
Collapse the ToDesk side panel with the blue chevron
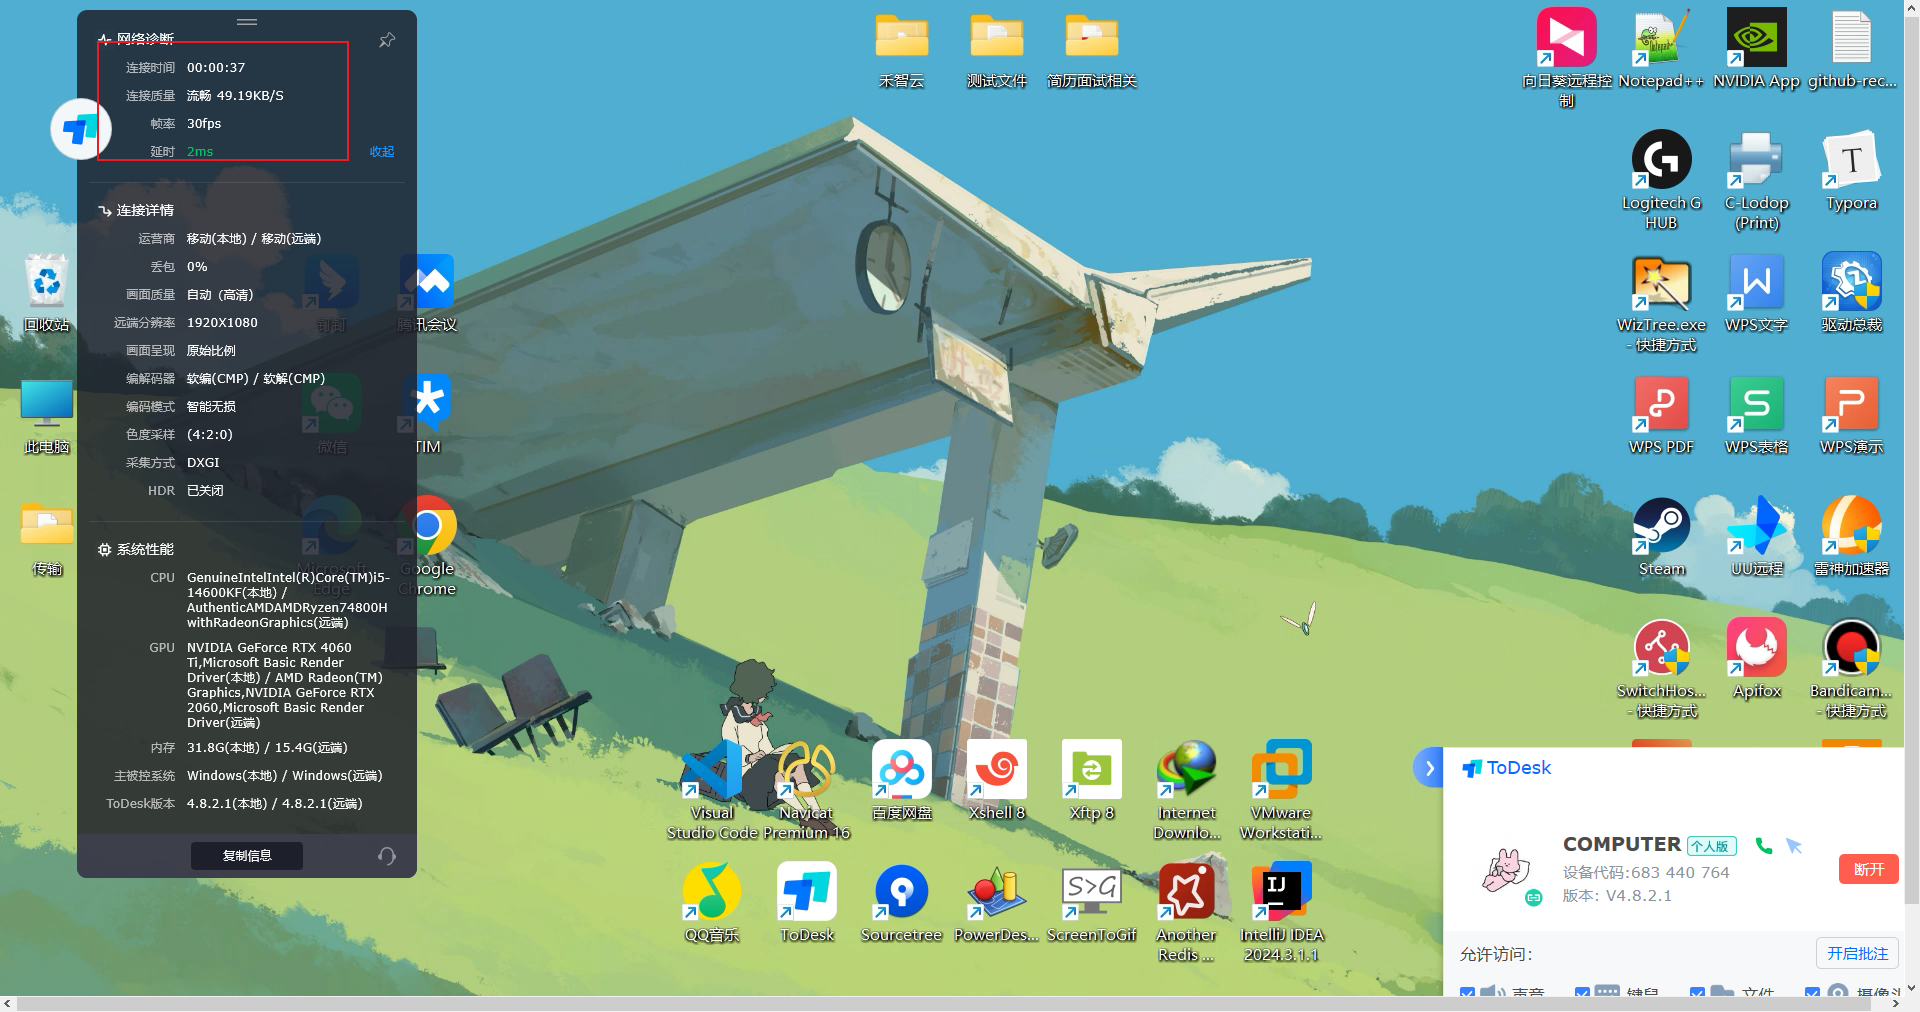[x=1429, y=768]
